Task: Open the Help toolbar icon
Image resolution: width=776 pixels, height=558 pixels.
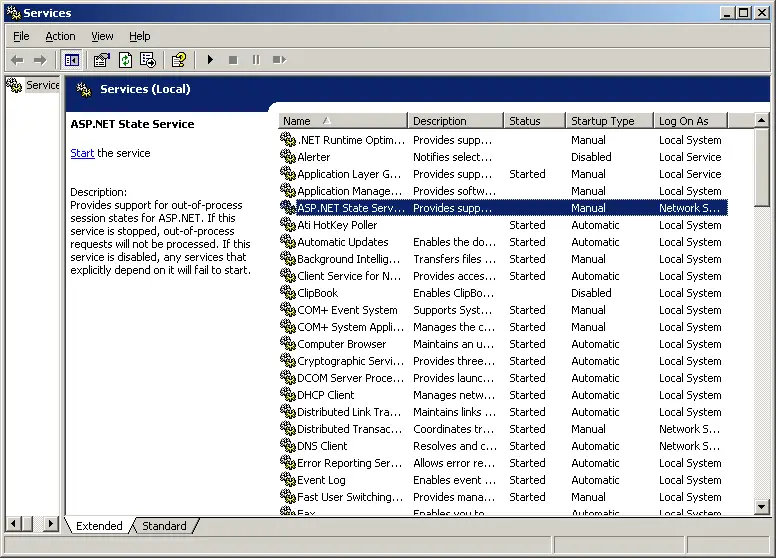Action: [179, 60]
